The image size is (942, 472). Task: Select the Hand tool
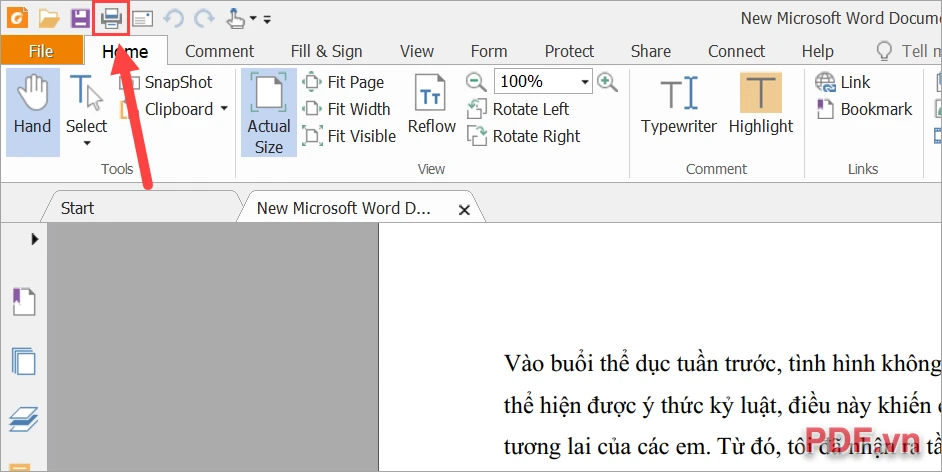(33, 112)
